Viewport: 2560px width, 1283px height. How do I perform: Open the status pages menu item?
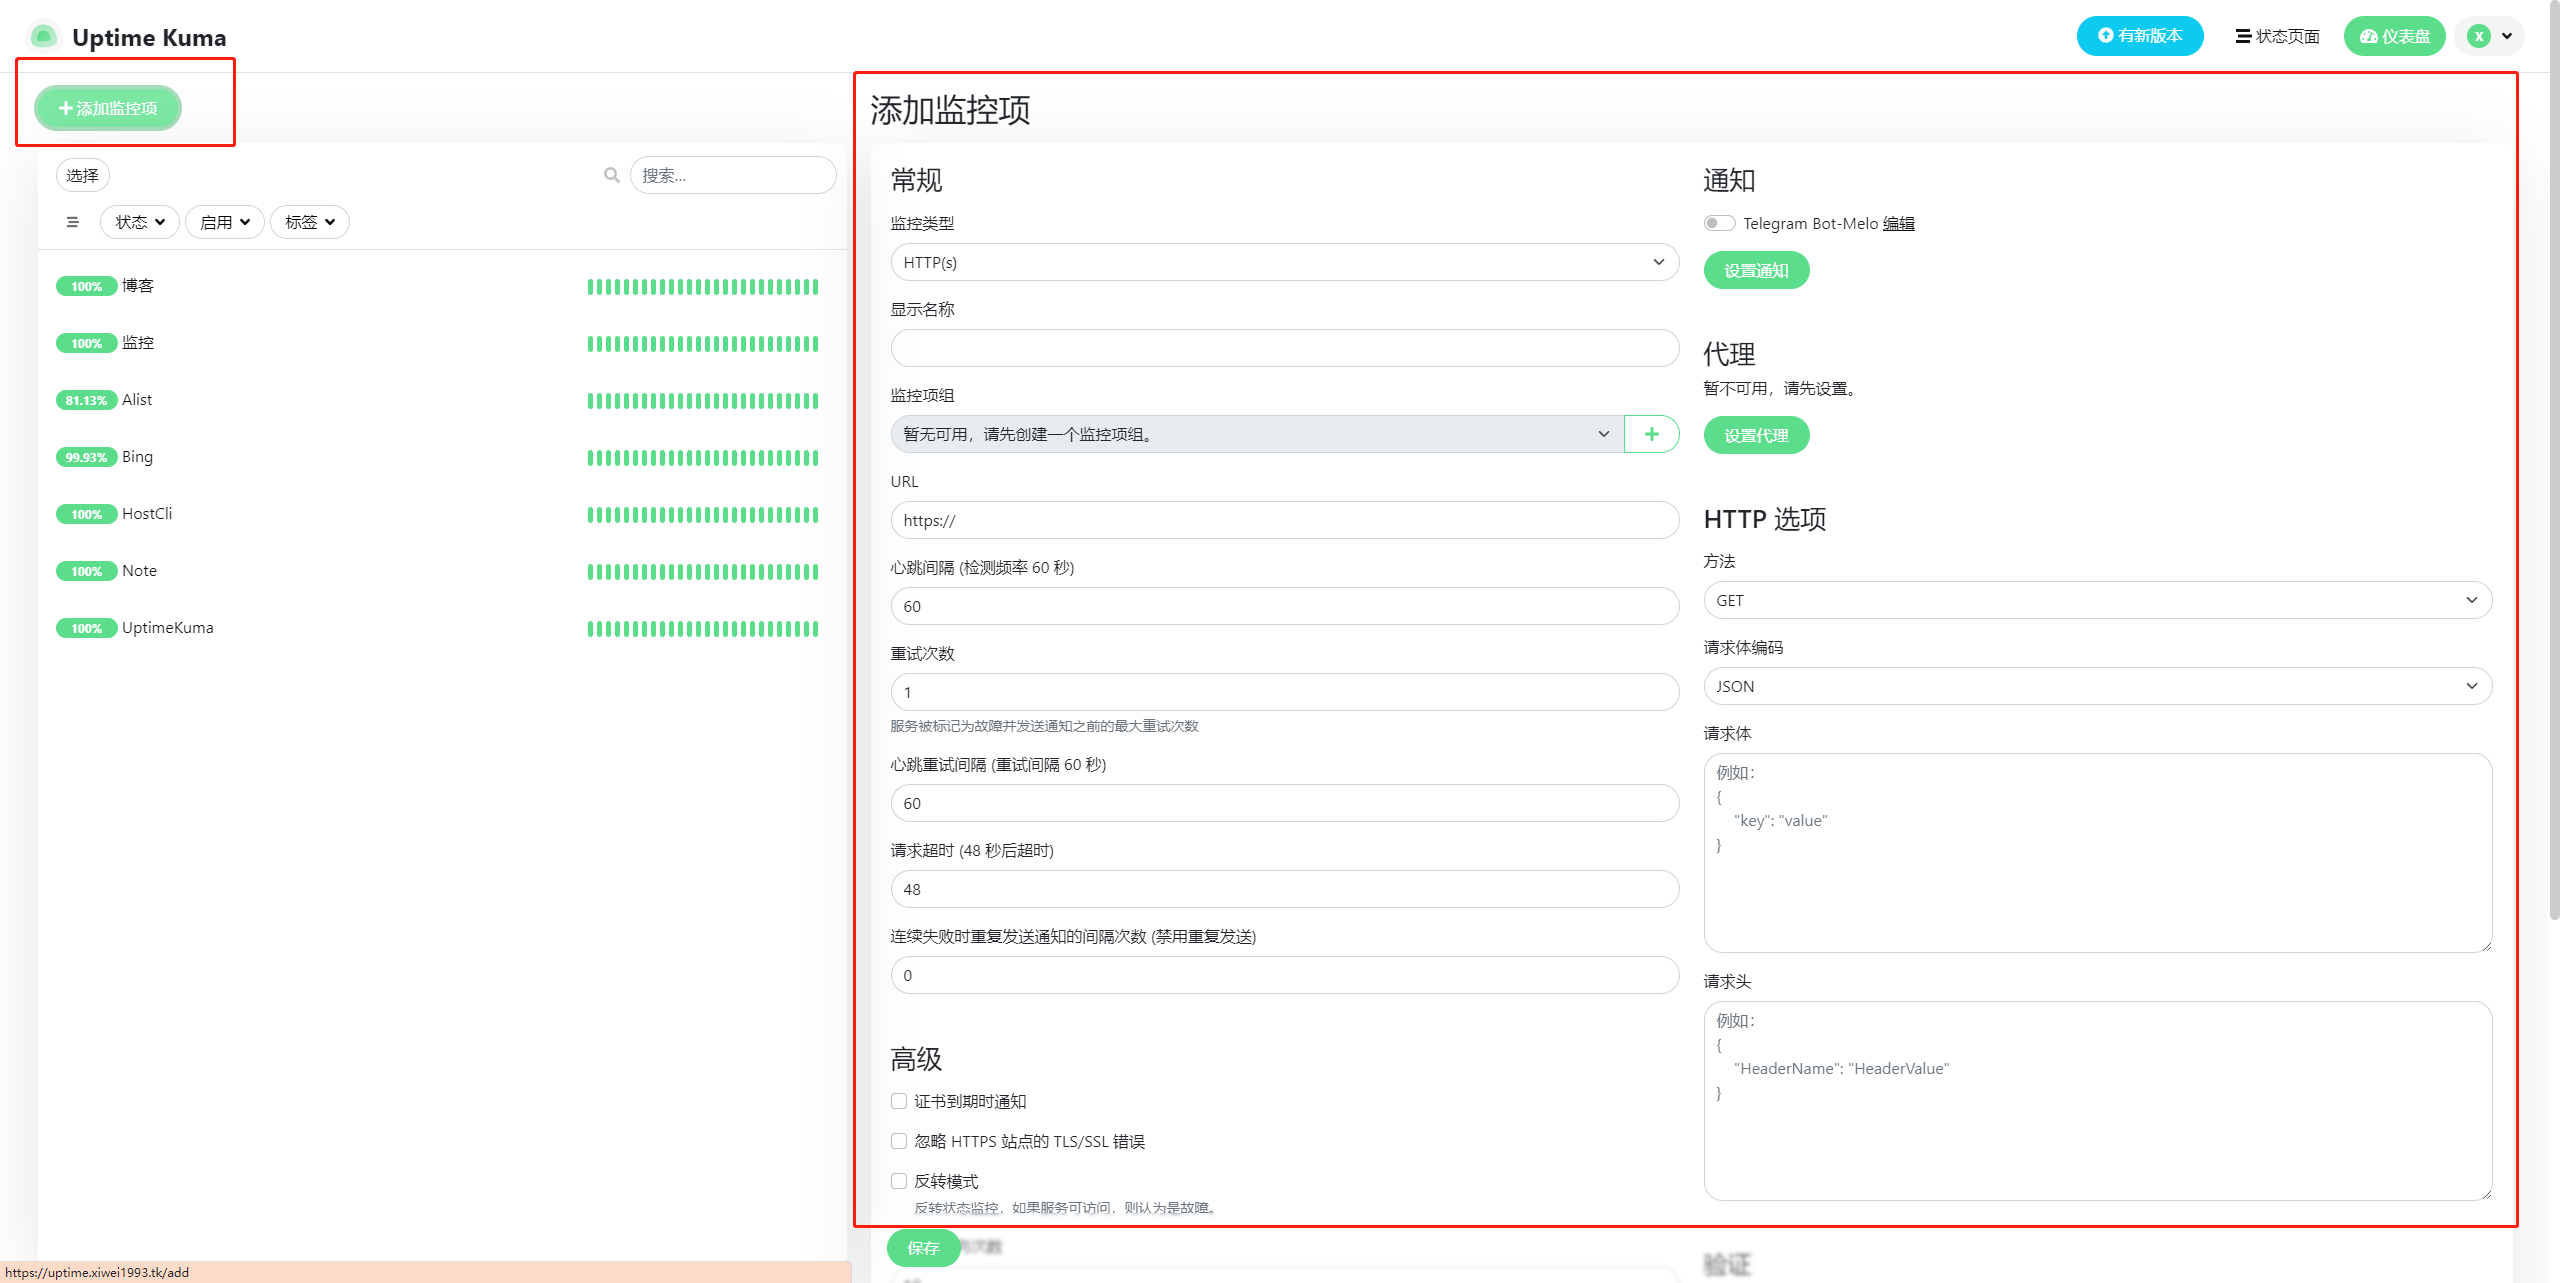click(2277, 36)
